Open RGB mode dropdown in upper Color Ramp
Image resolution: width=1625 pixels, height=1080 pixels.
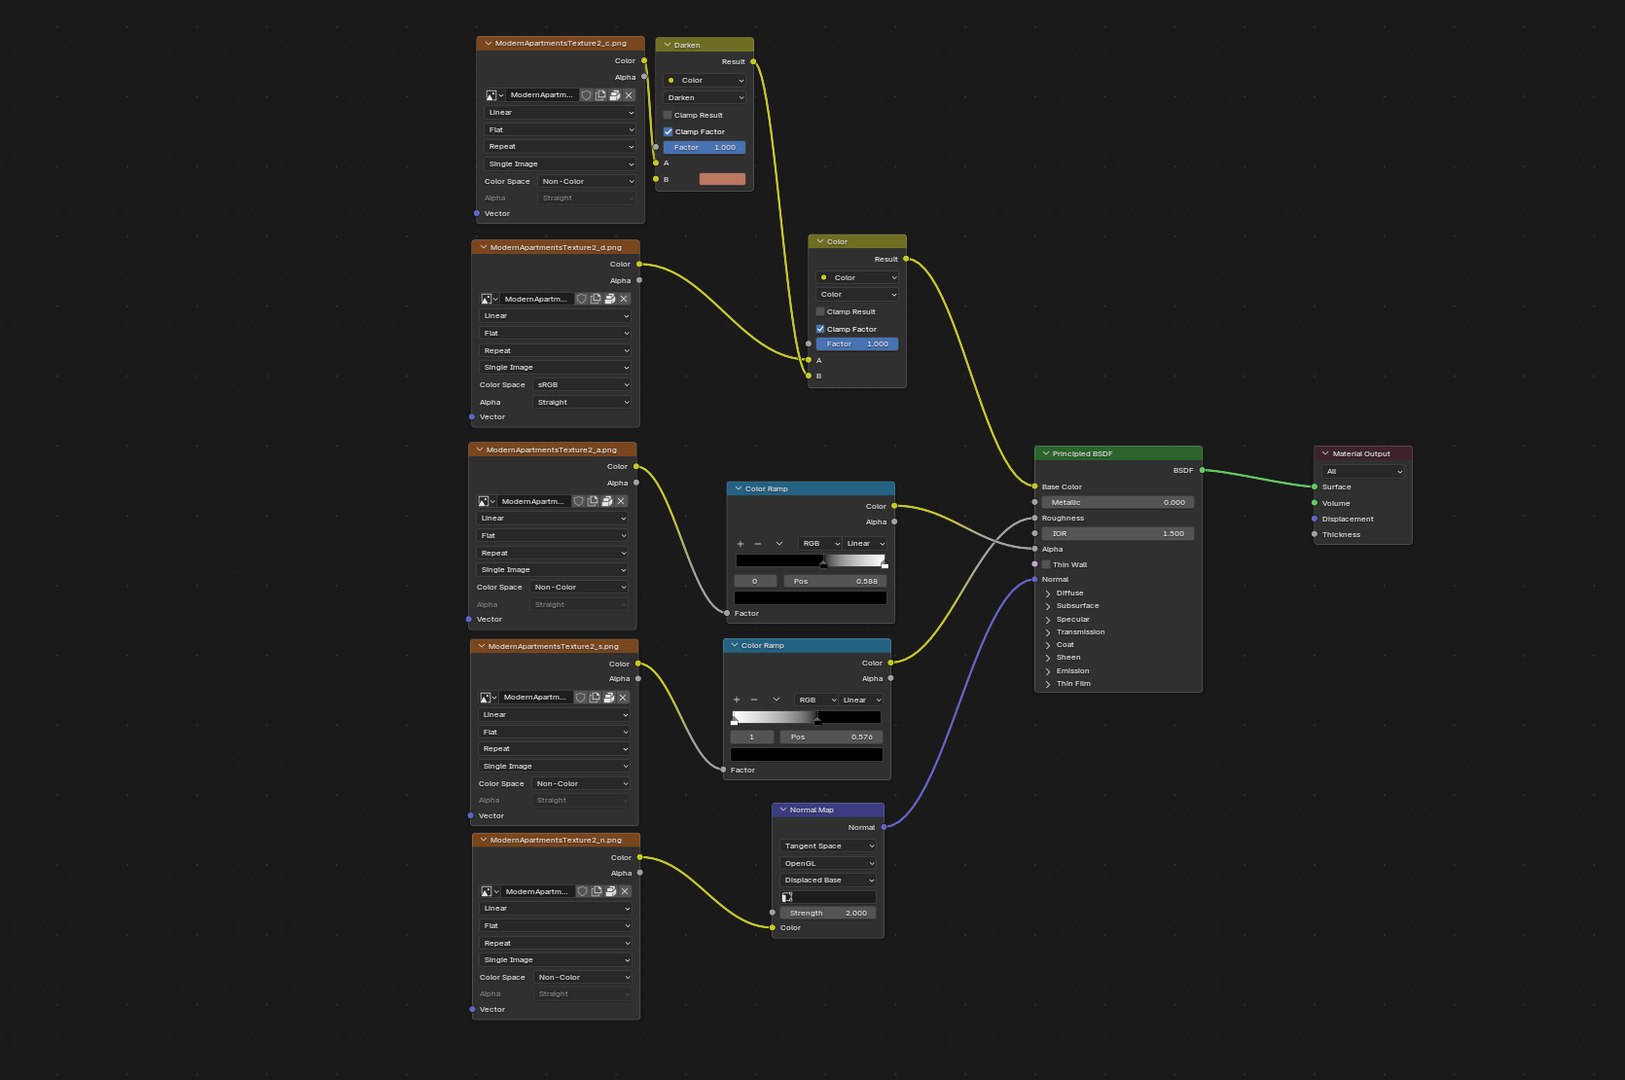tap(819, 544)
